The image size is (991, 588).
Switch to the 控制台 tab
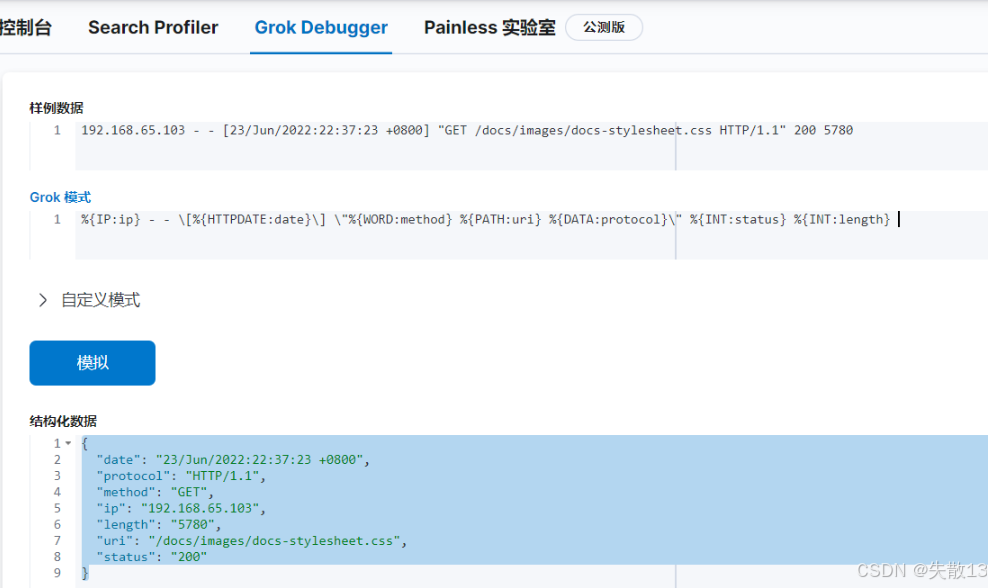25,27
